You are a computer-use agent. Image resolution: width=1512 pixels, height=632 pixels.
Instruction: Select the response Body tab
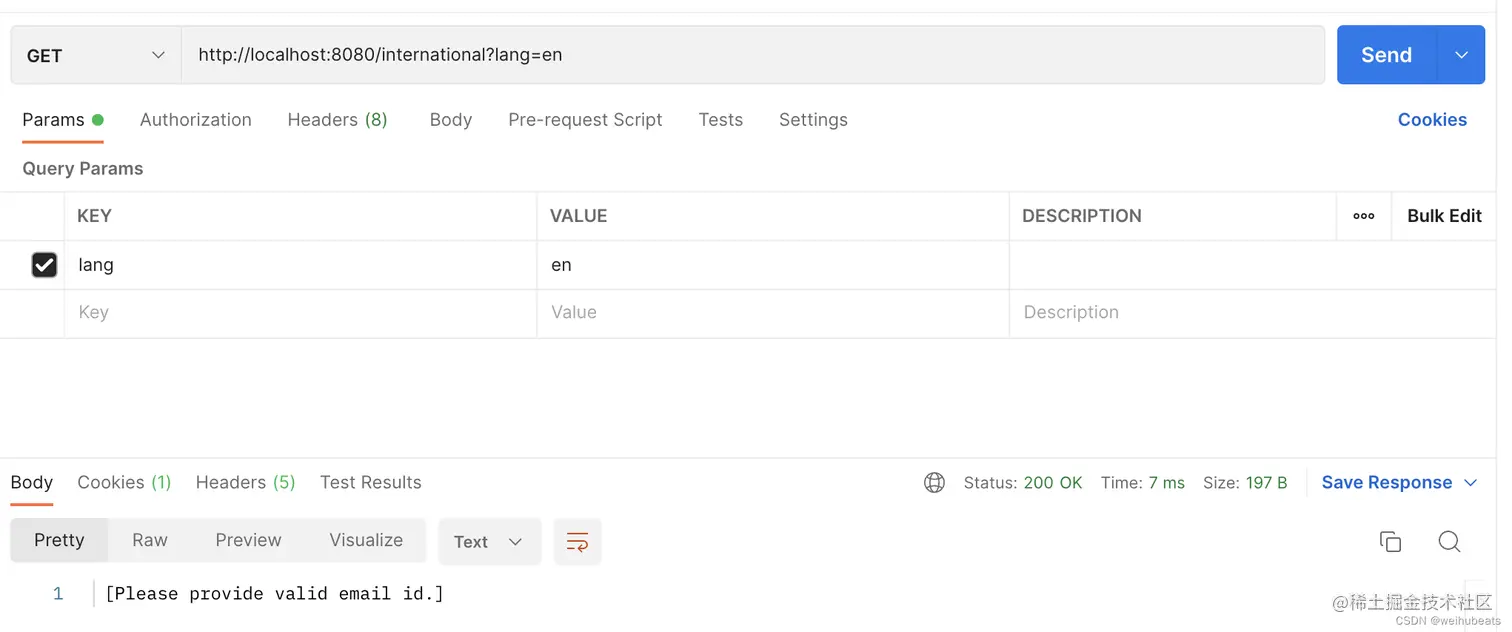tap(32, 483)
